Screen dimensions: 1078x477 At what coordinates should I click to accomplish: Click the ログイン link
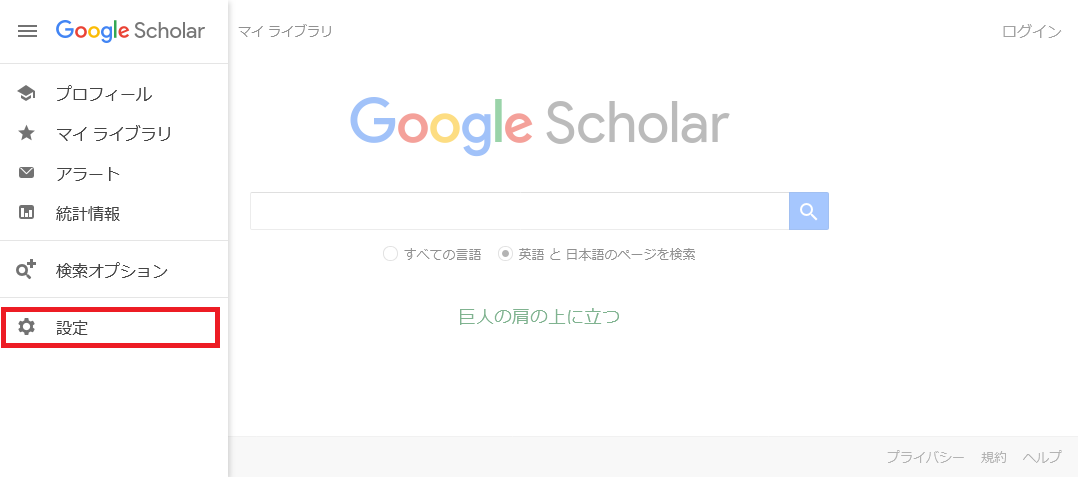coord(1031,32)
